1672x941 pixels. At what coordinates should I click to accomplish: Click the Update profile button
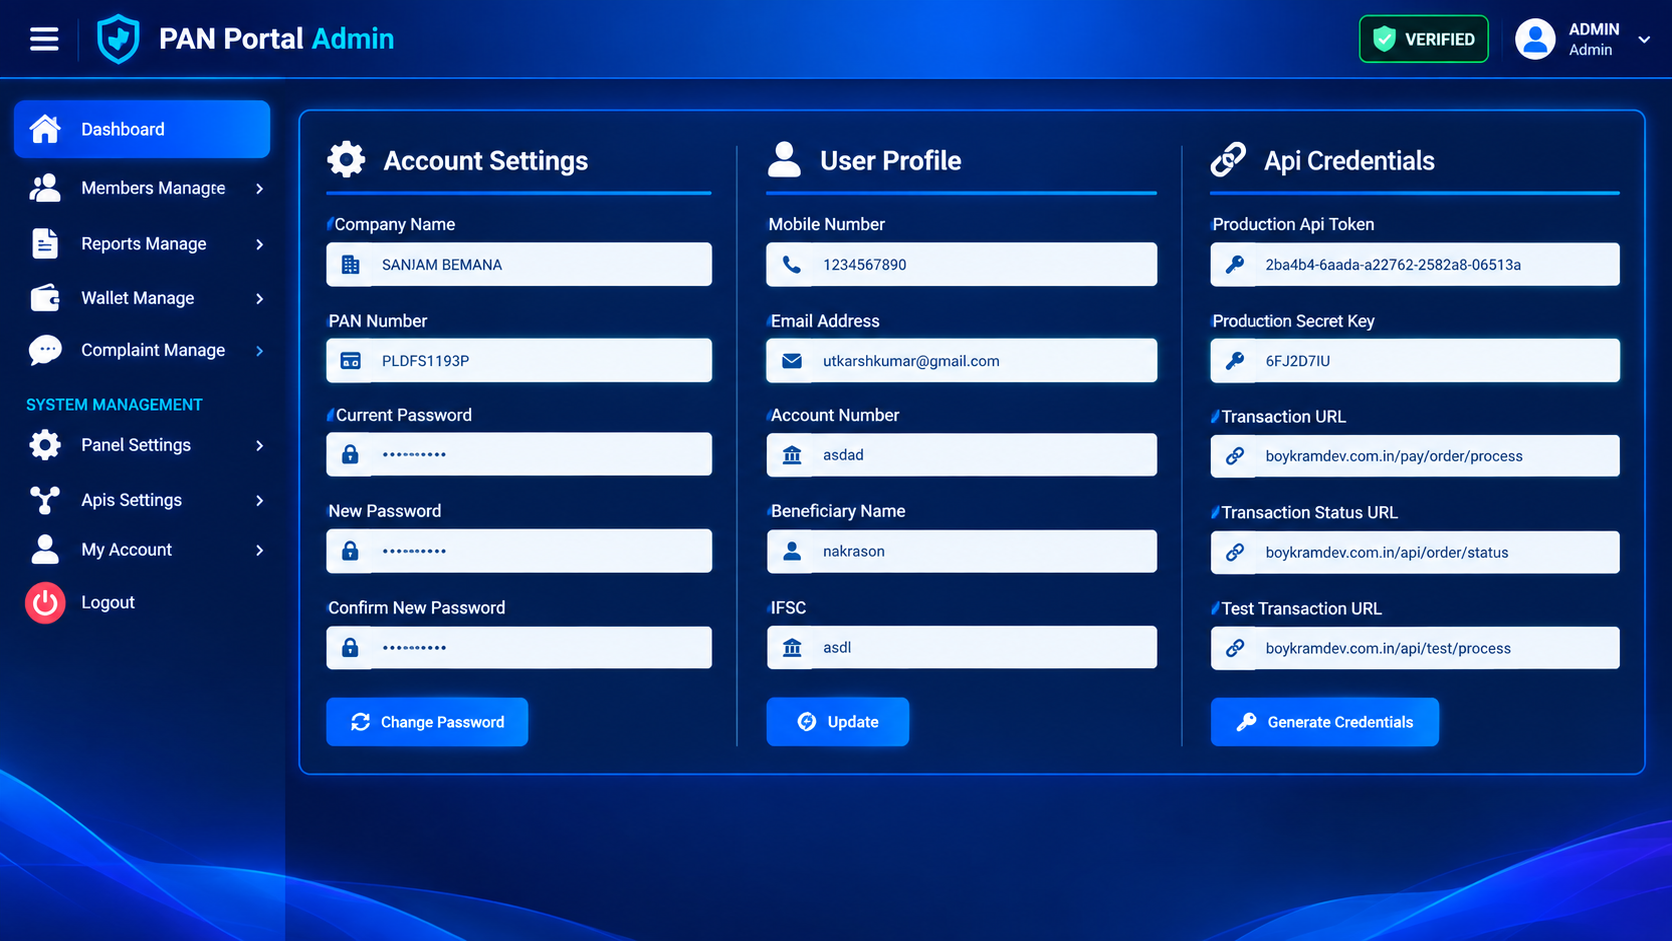[838, 722]
